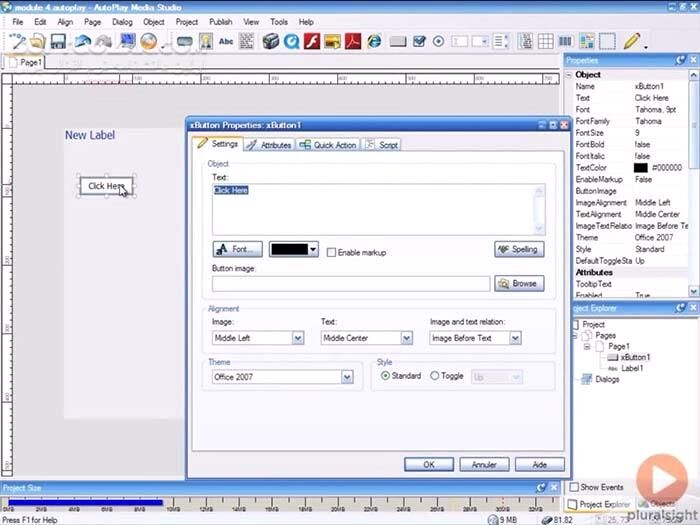Open the Publish menu
Screen dimensions: 700x525
[x=220, y=21]
